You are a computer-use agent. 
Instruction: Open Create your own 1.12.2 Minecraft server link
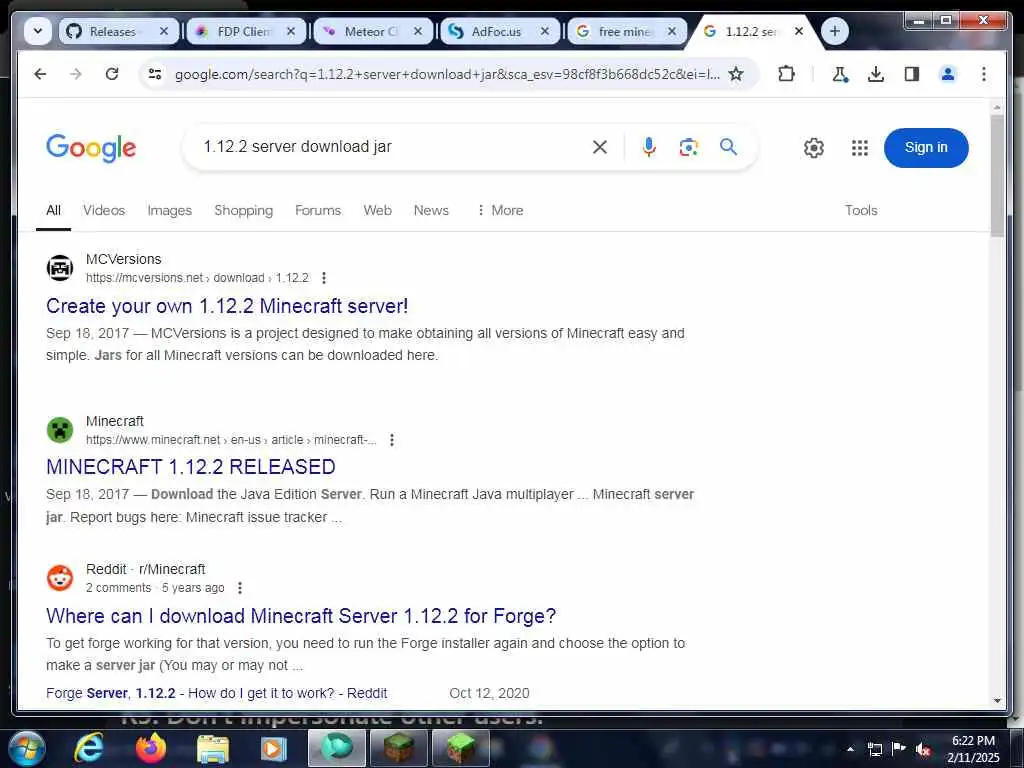227,306
